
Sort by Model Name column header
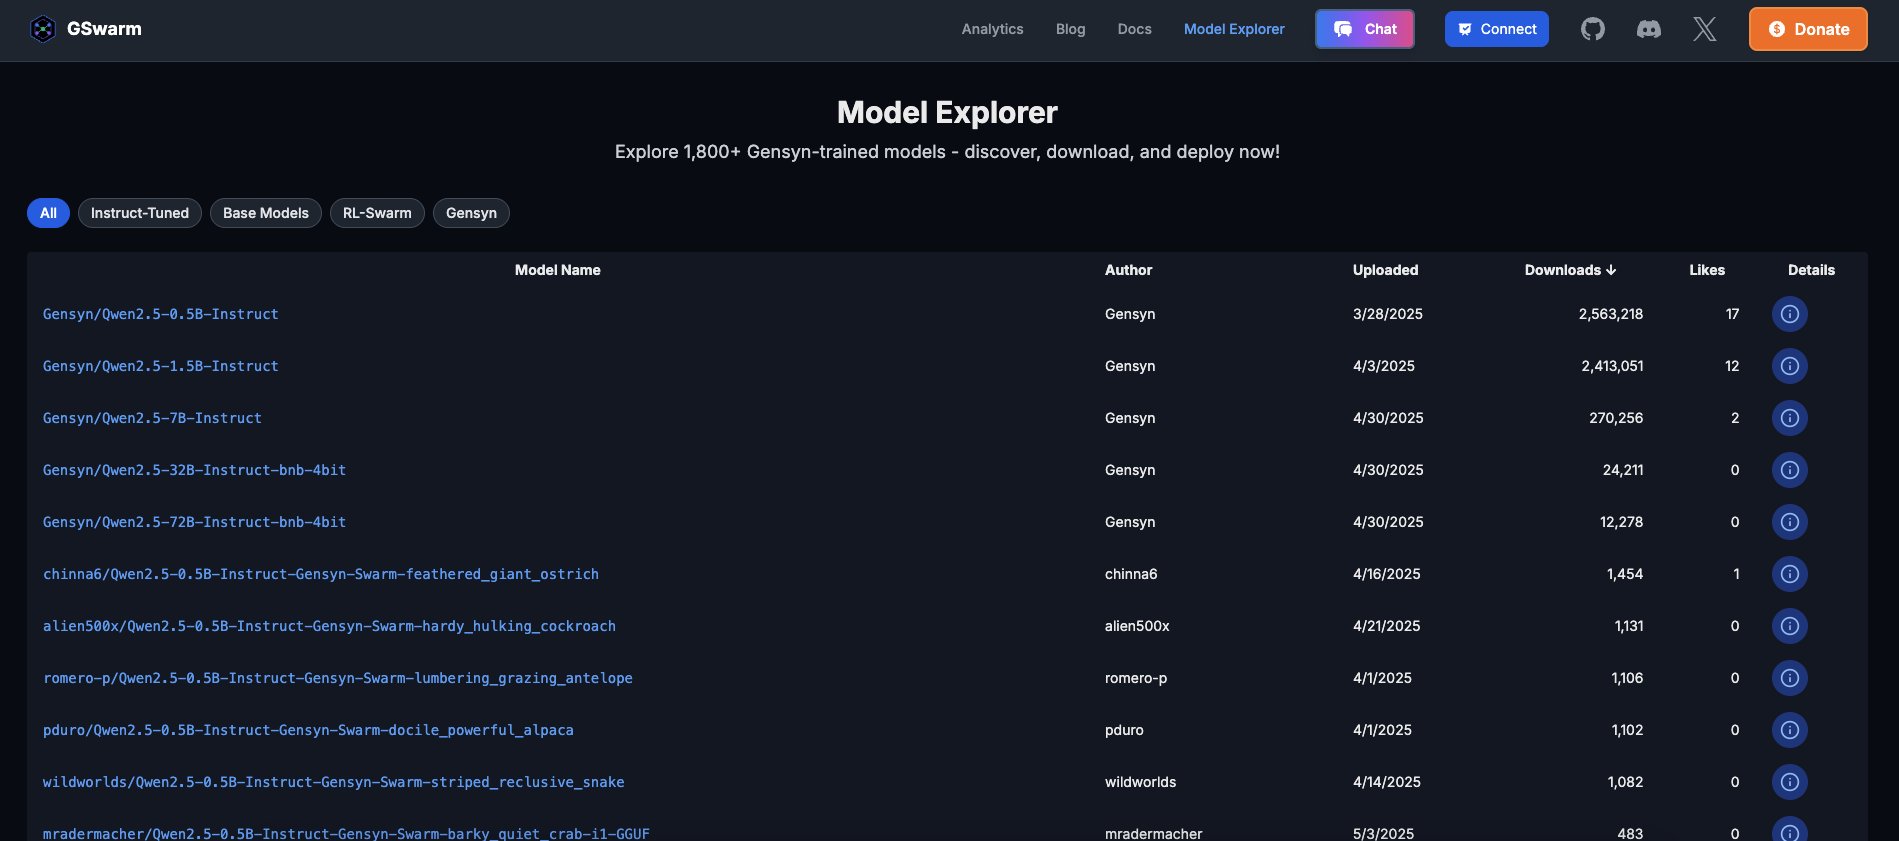[x=557, y=270]
